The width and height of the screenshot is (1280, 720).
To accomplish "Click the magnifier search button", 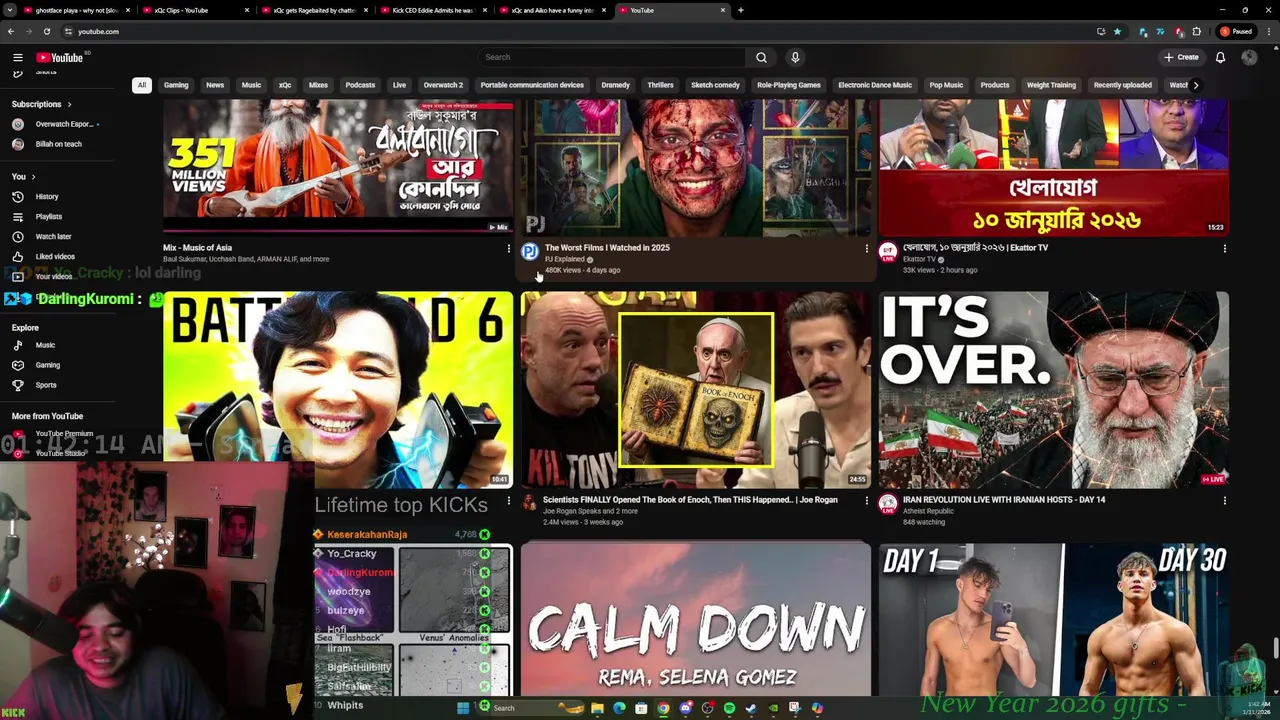I will click(x=761, y=57).
